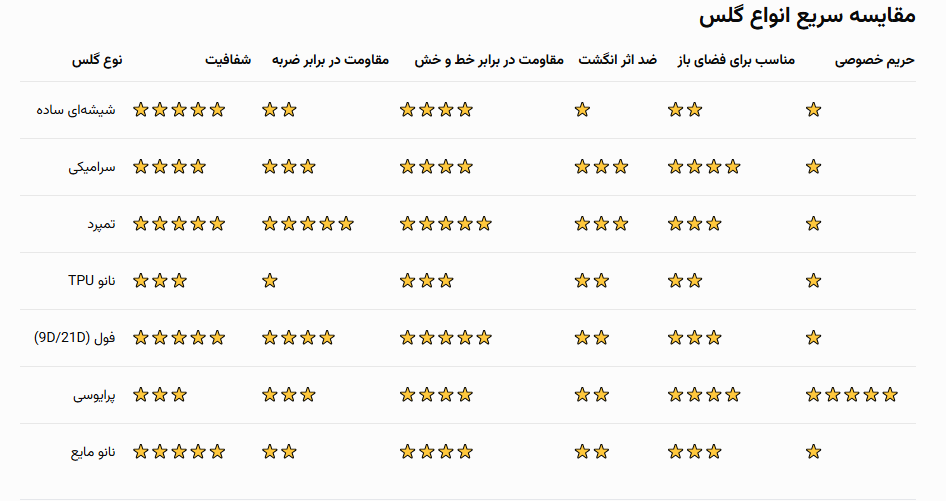Select the نانو TPU row label
The width and height of the screenshot is (946, 501).
[x=92, y=281]
